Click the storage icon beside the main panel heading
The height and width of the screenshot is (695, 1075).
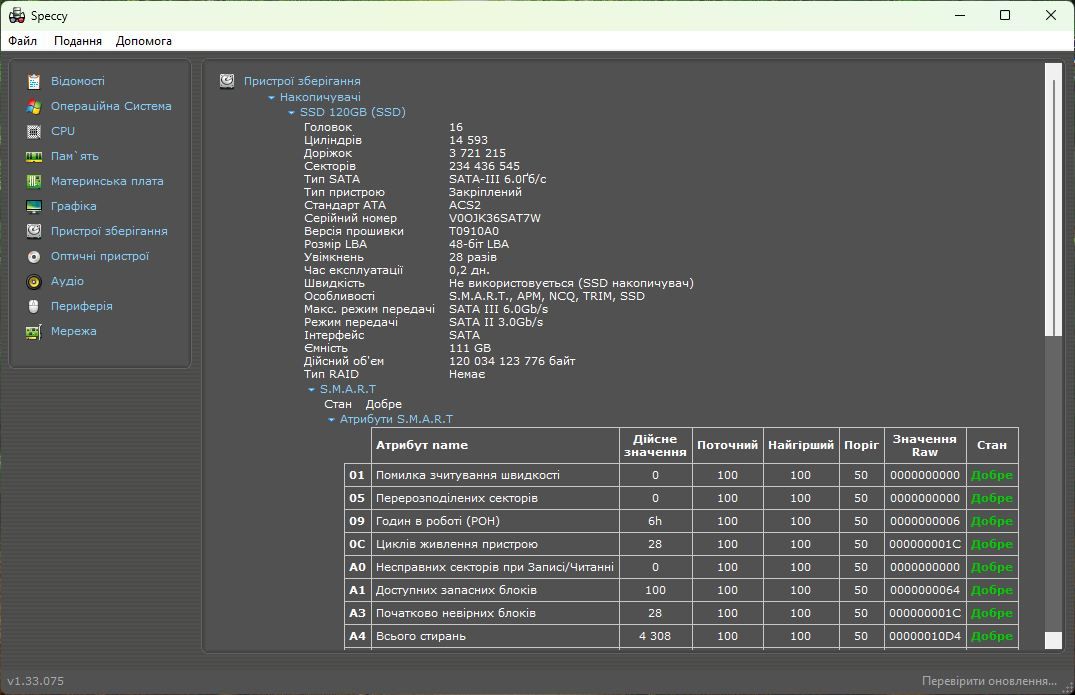(x=227, y=82)
